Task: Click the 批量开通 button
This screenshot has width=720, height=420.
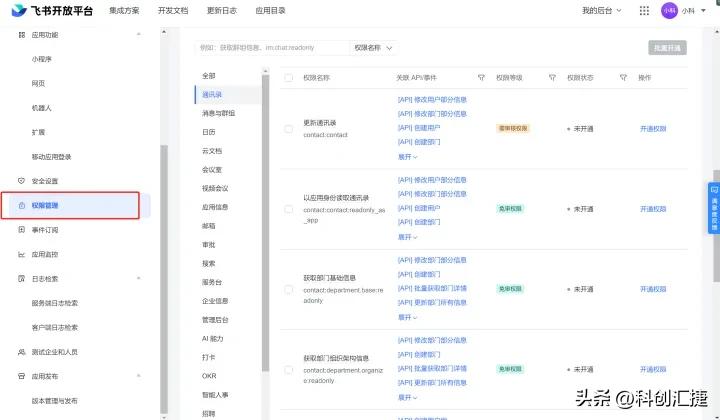Action: point(667,47)
